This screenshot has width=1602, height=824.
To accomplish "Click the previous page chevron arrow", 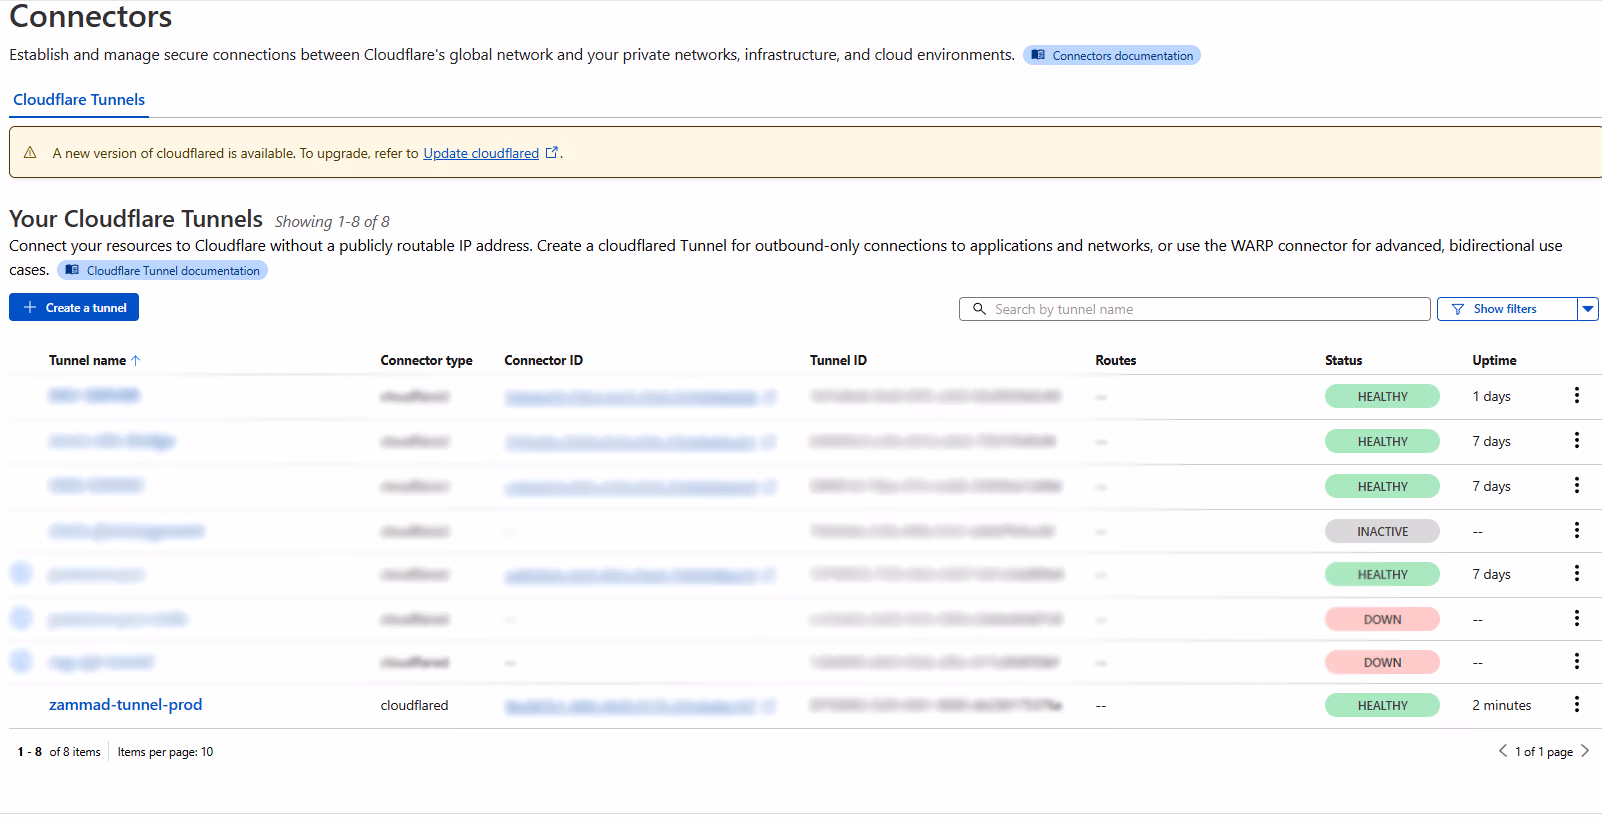I will 1502,751.
